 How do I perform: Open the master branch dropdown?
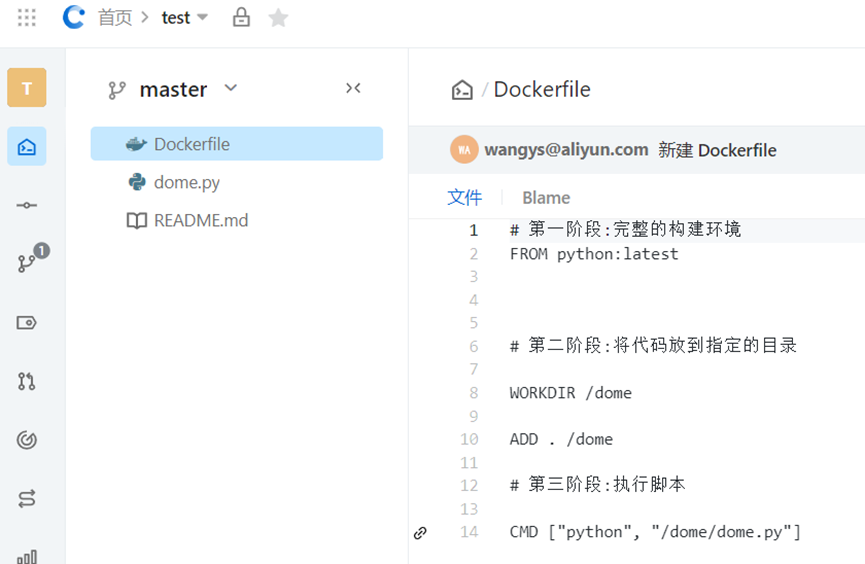coord(231,89)
